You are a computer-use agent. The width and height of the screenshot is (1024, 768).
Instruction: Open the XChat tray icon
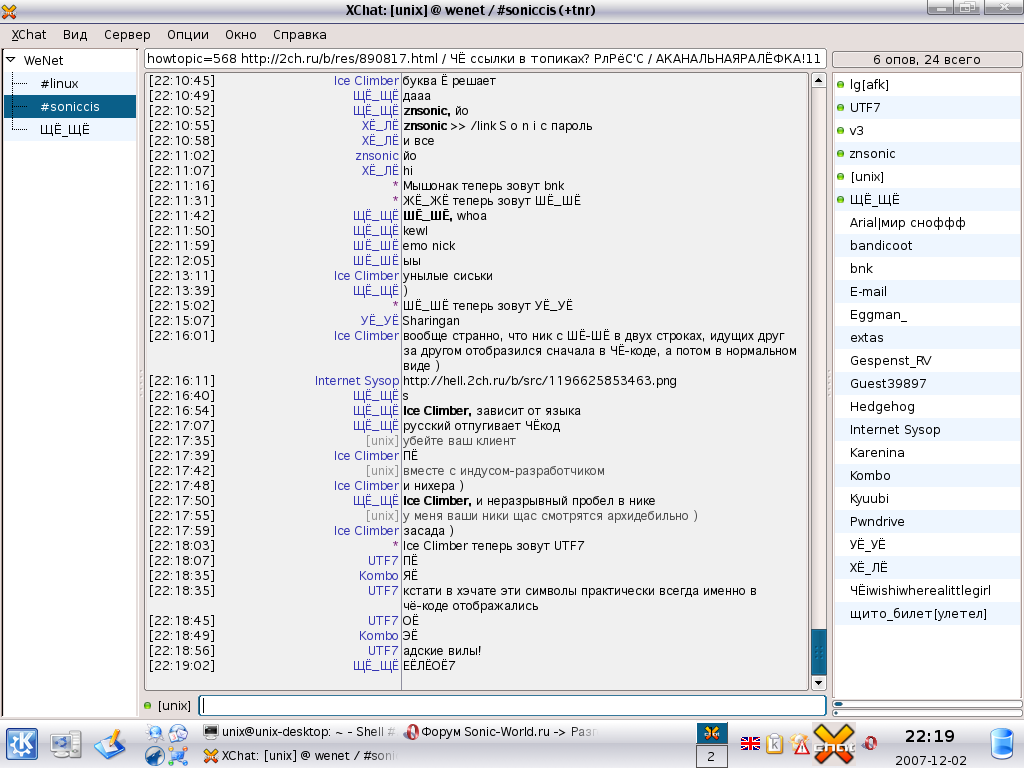[833, 744]
